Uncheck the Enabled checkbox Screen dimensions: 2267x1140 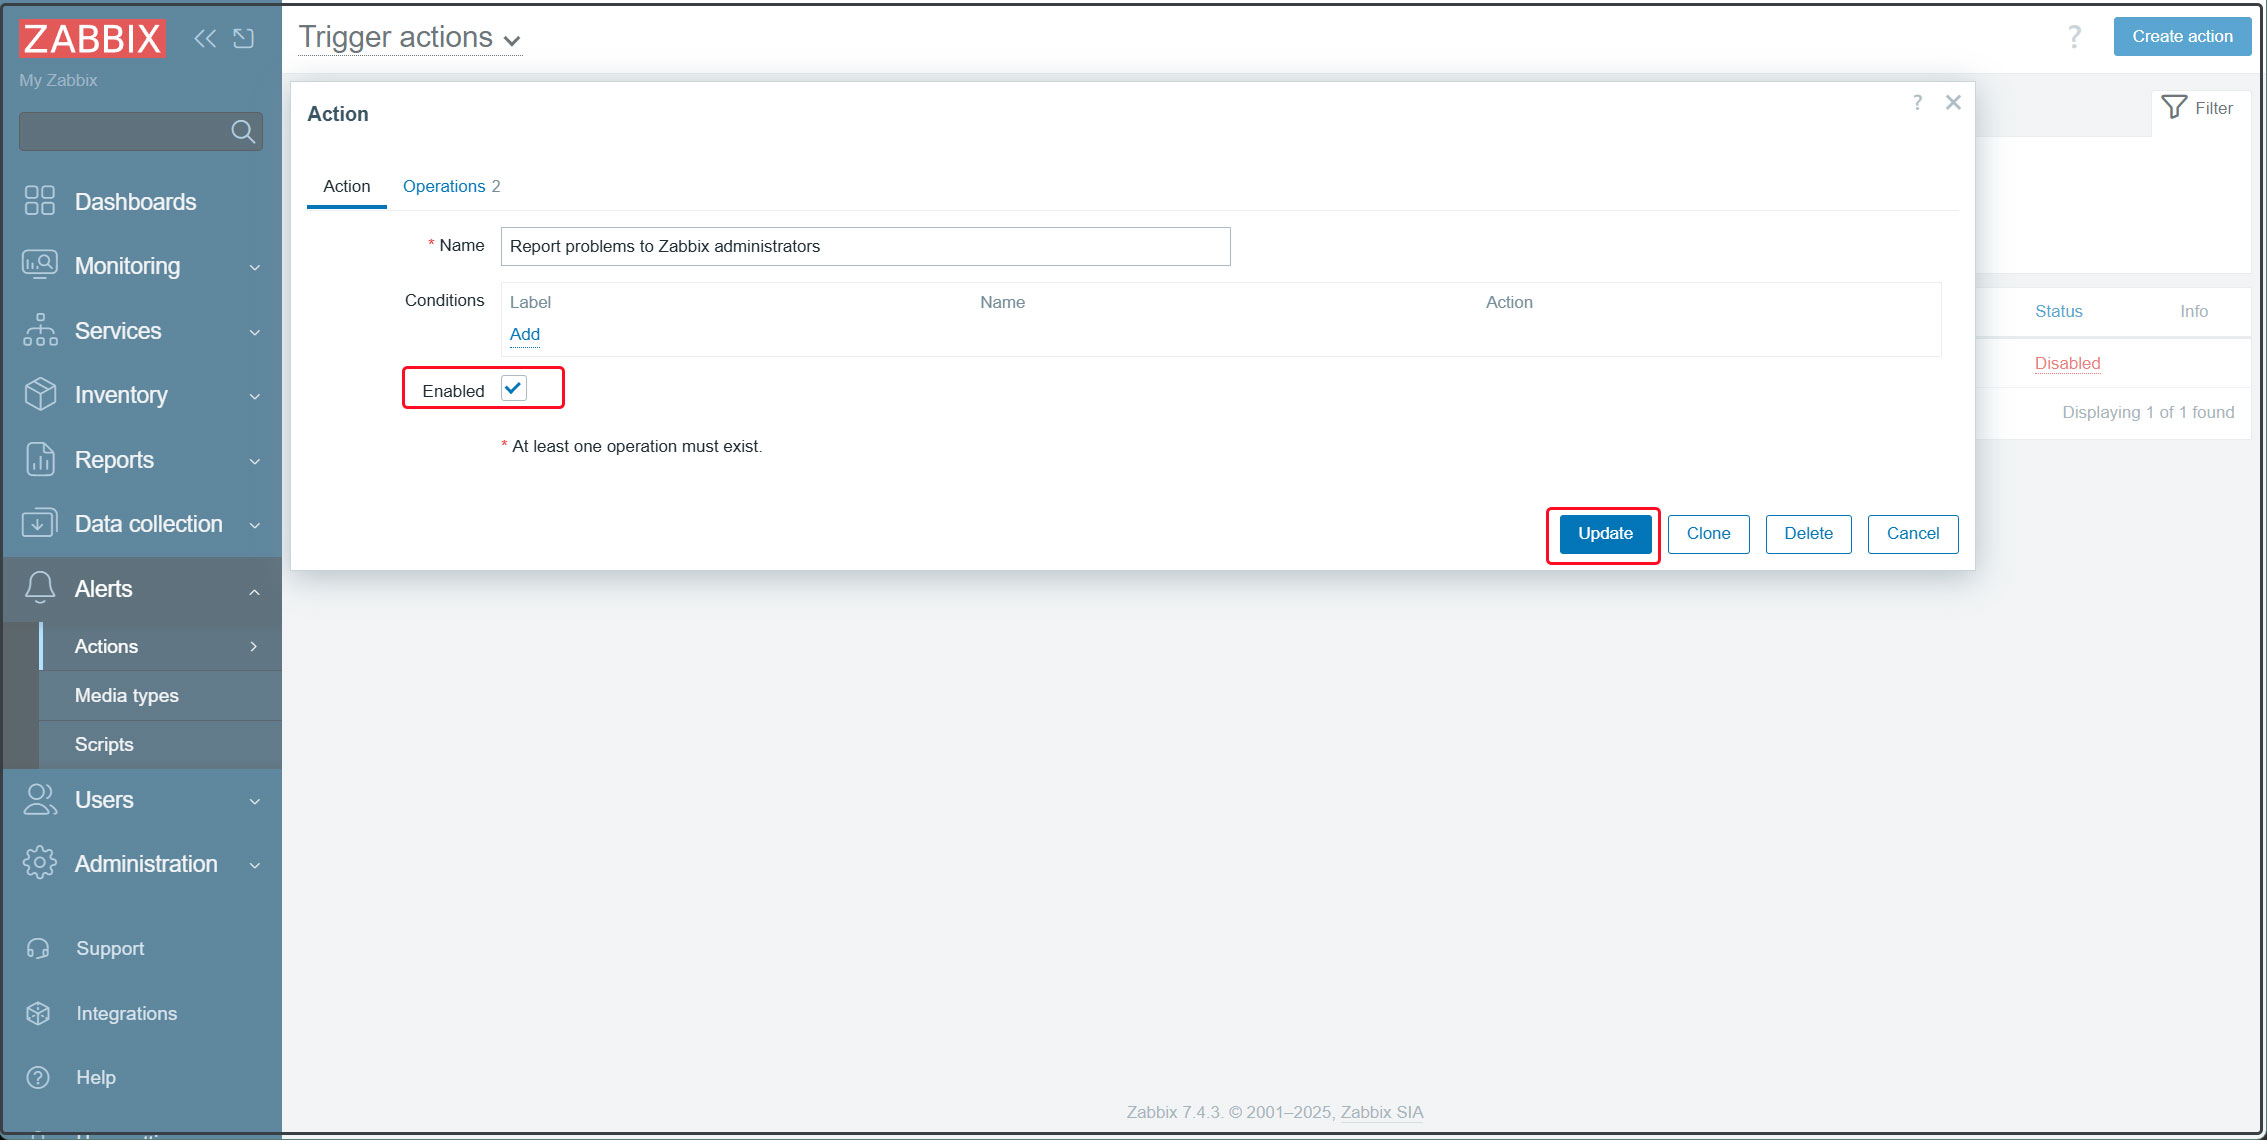click(x=514, y=388)
